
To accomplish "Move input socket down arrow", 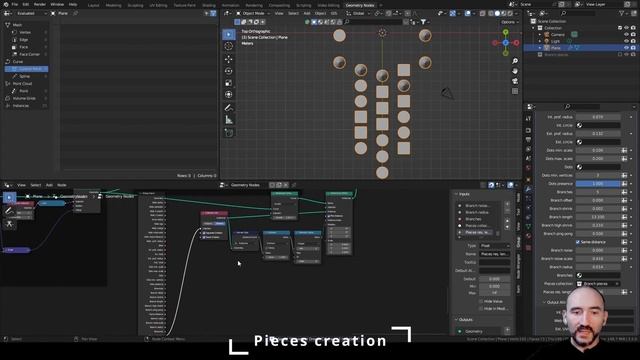I will click(x=507, y=227).
